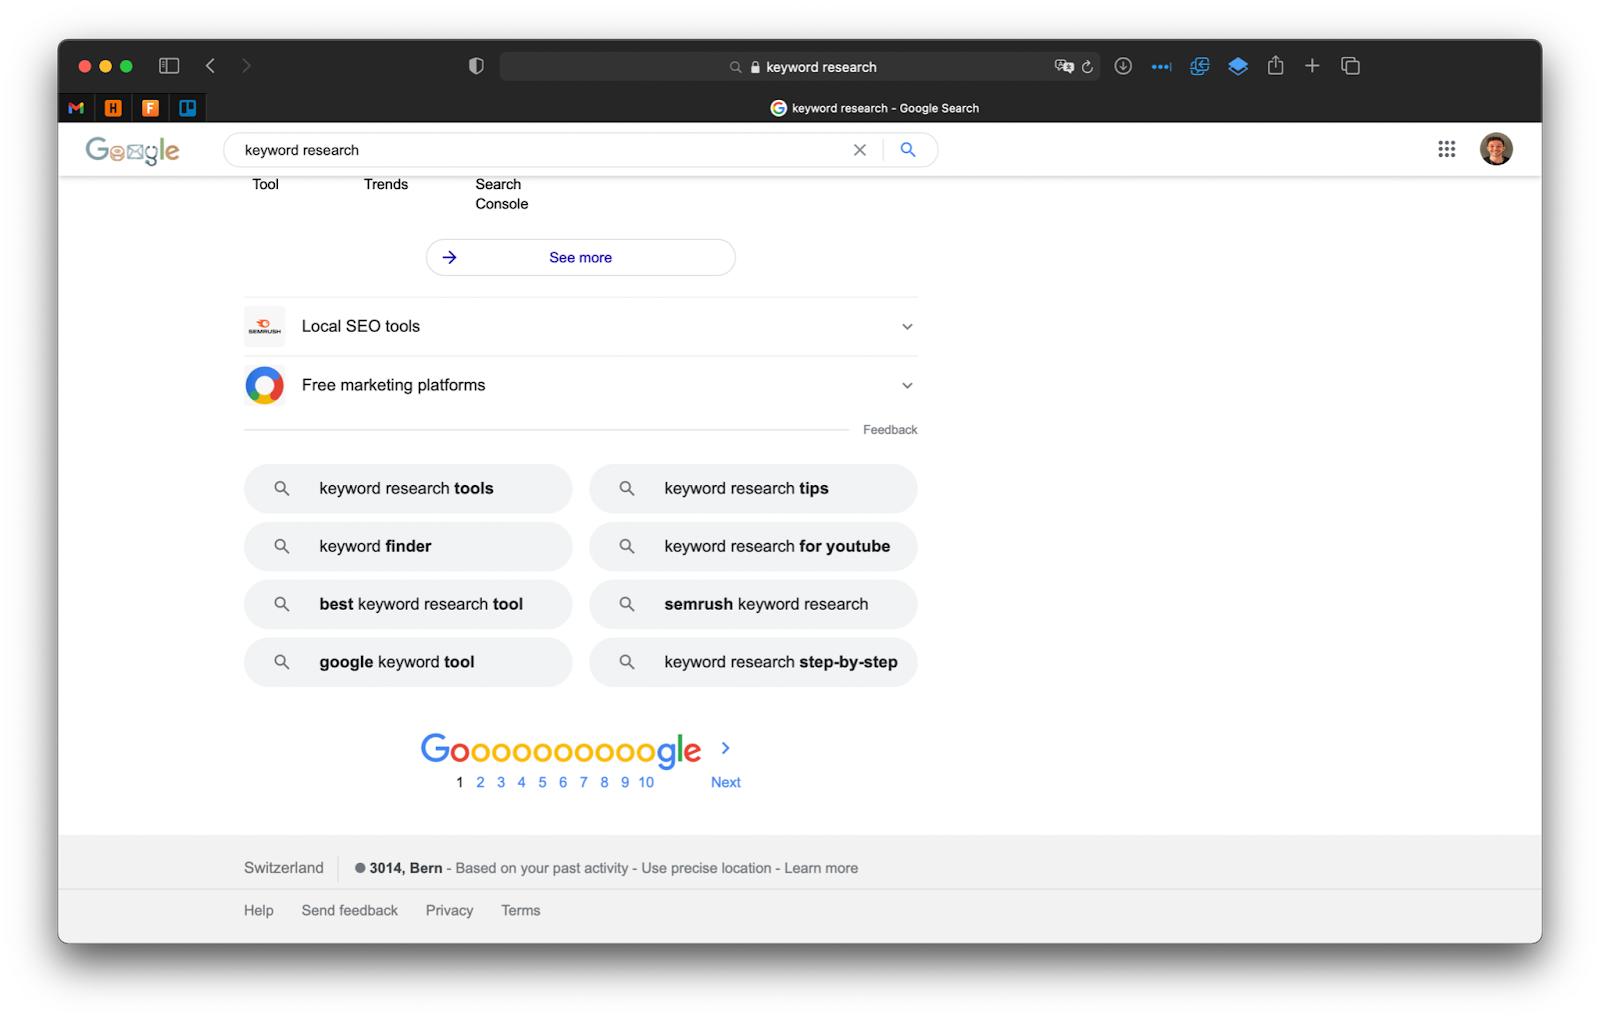Go to results page 10
The width and height of the screenshot is (1600, 1020).
(646, 782)
